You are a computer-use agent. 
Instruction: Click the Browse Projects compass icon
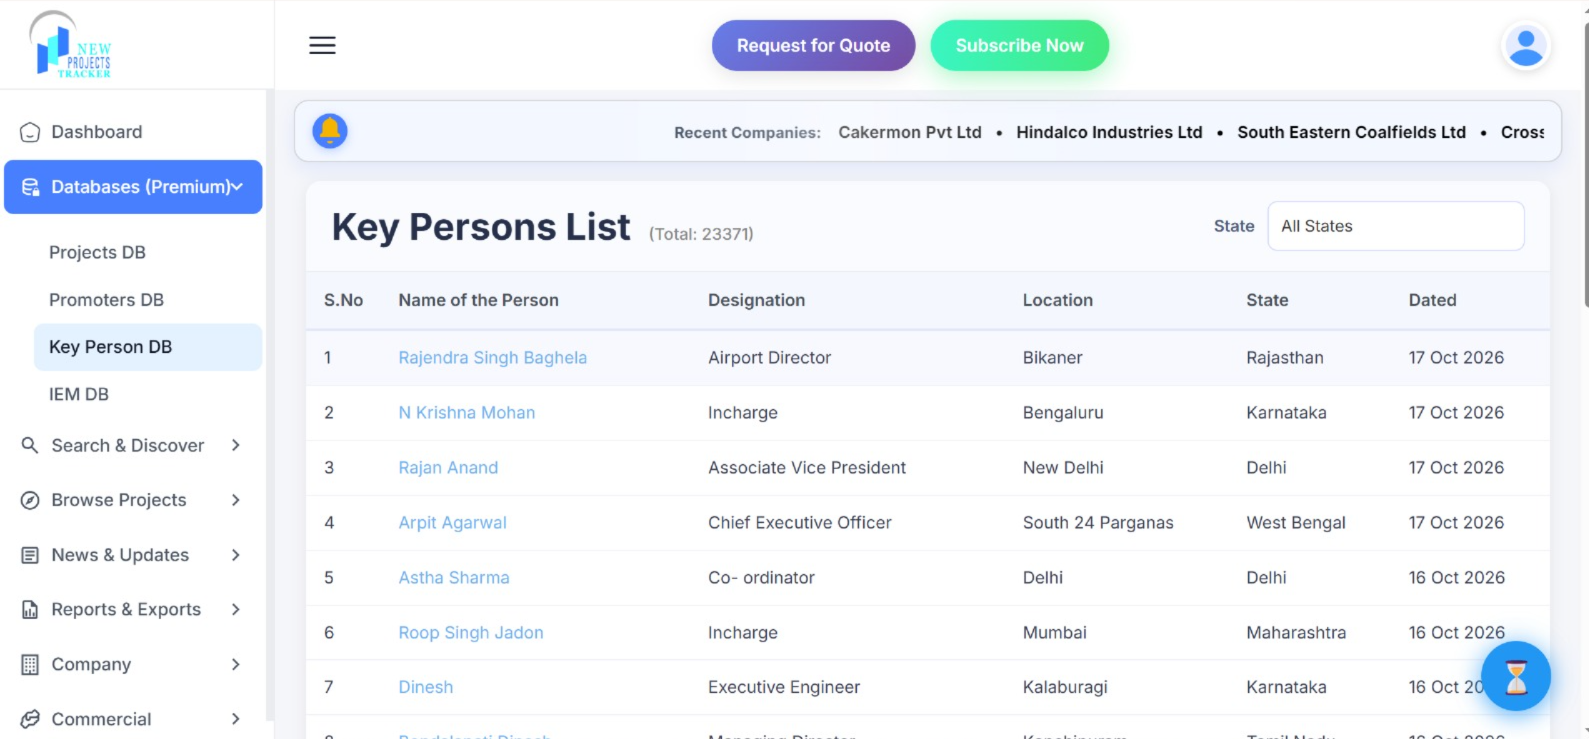(x=30, y=500)
